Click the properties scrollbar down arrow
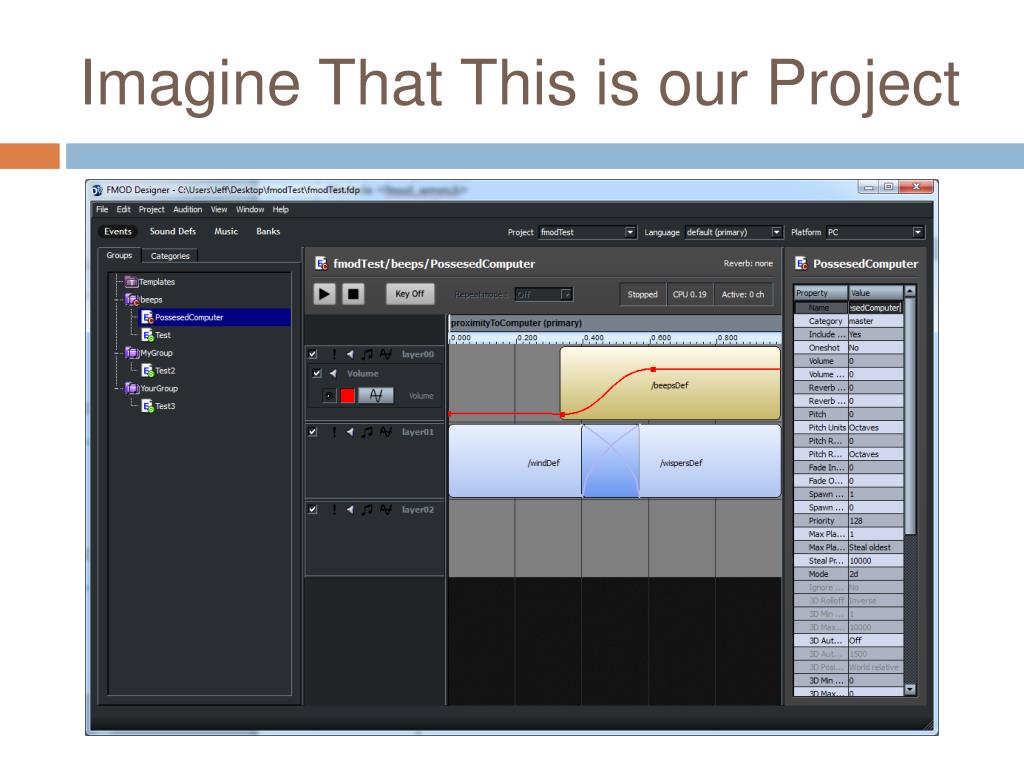This screenshot has width=1024, height=768. tap(910, 689)
